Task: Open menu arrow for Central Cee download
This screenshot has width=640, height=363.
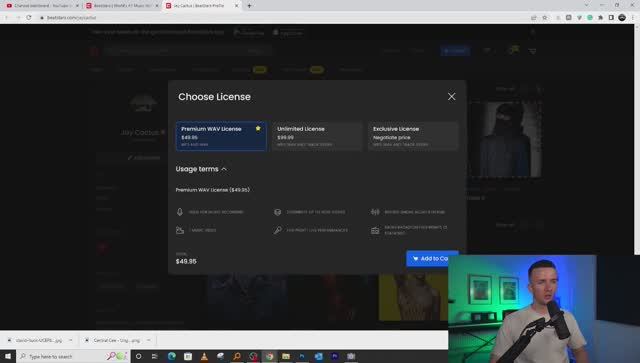Action: 149,340
